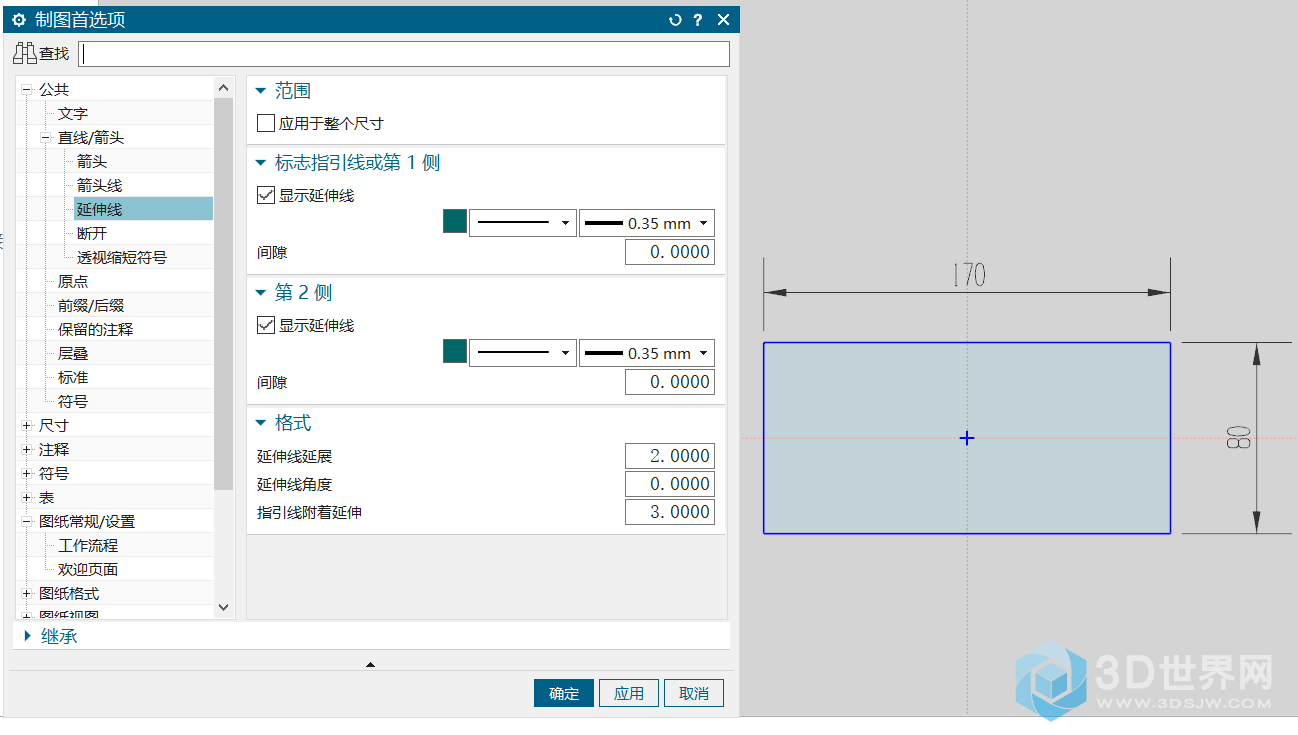Click the 延伸线延展 value field
Screen dimensions: 1298x735
(x=670, y=456)
